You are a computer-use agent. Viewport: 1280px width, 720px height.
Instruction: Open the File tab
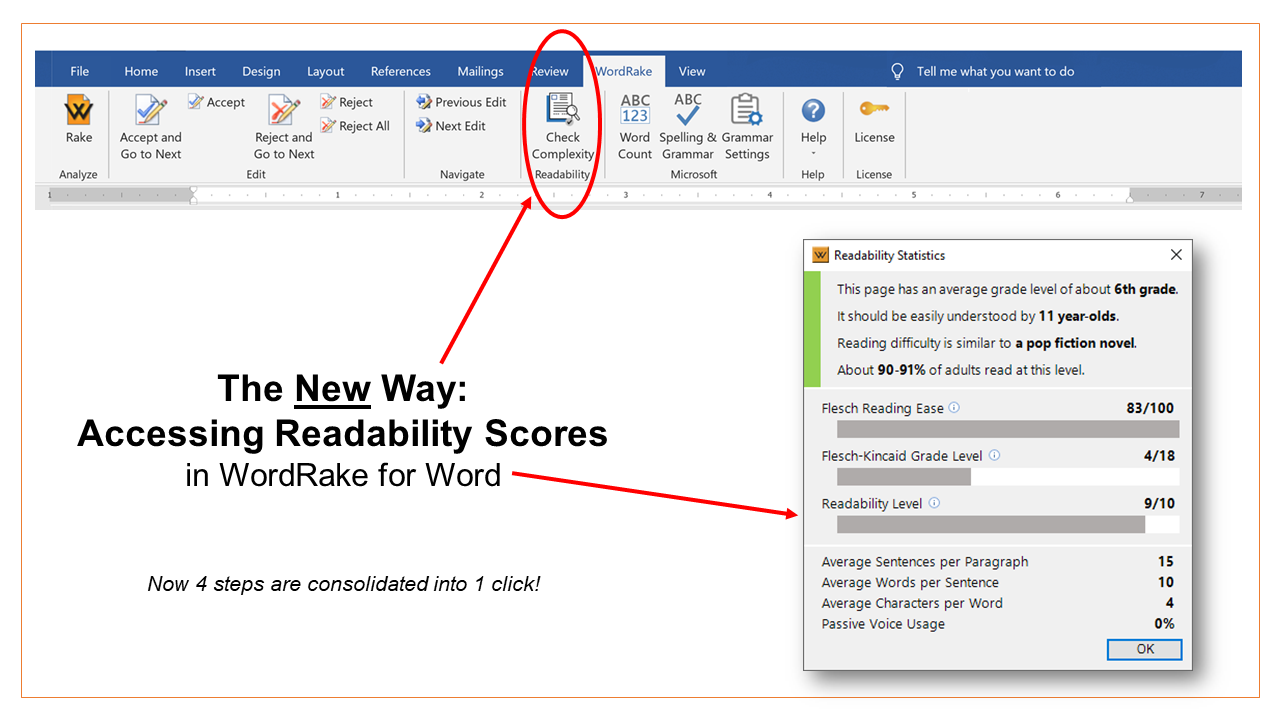coord(80,71)
